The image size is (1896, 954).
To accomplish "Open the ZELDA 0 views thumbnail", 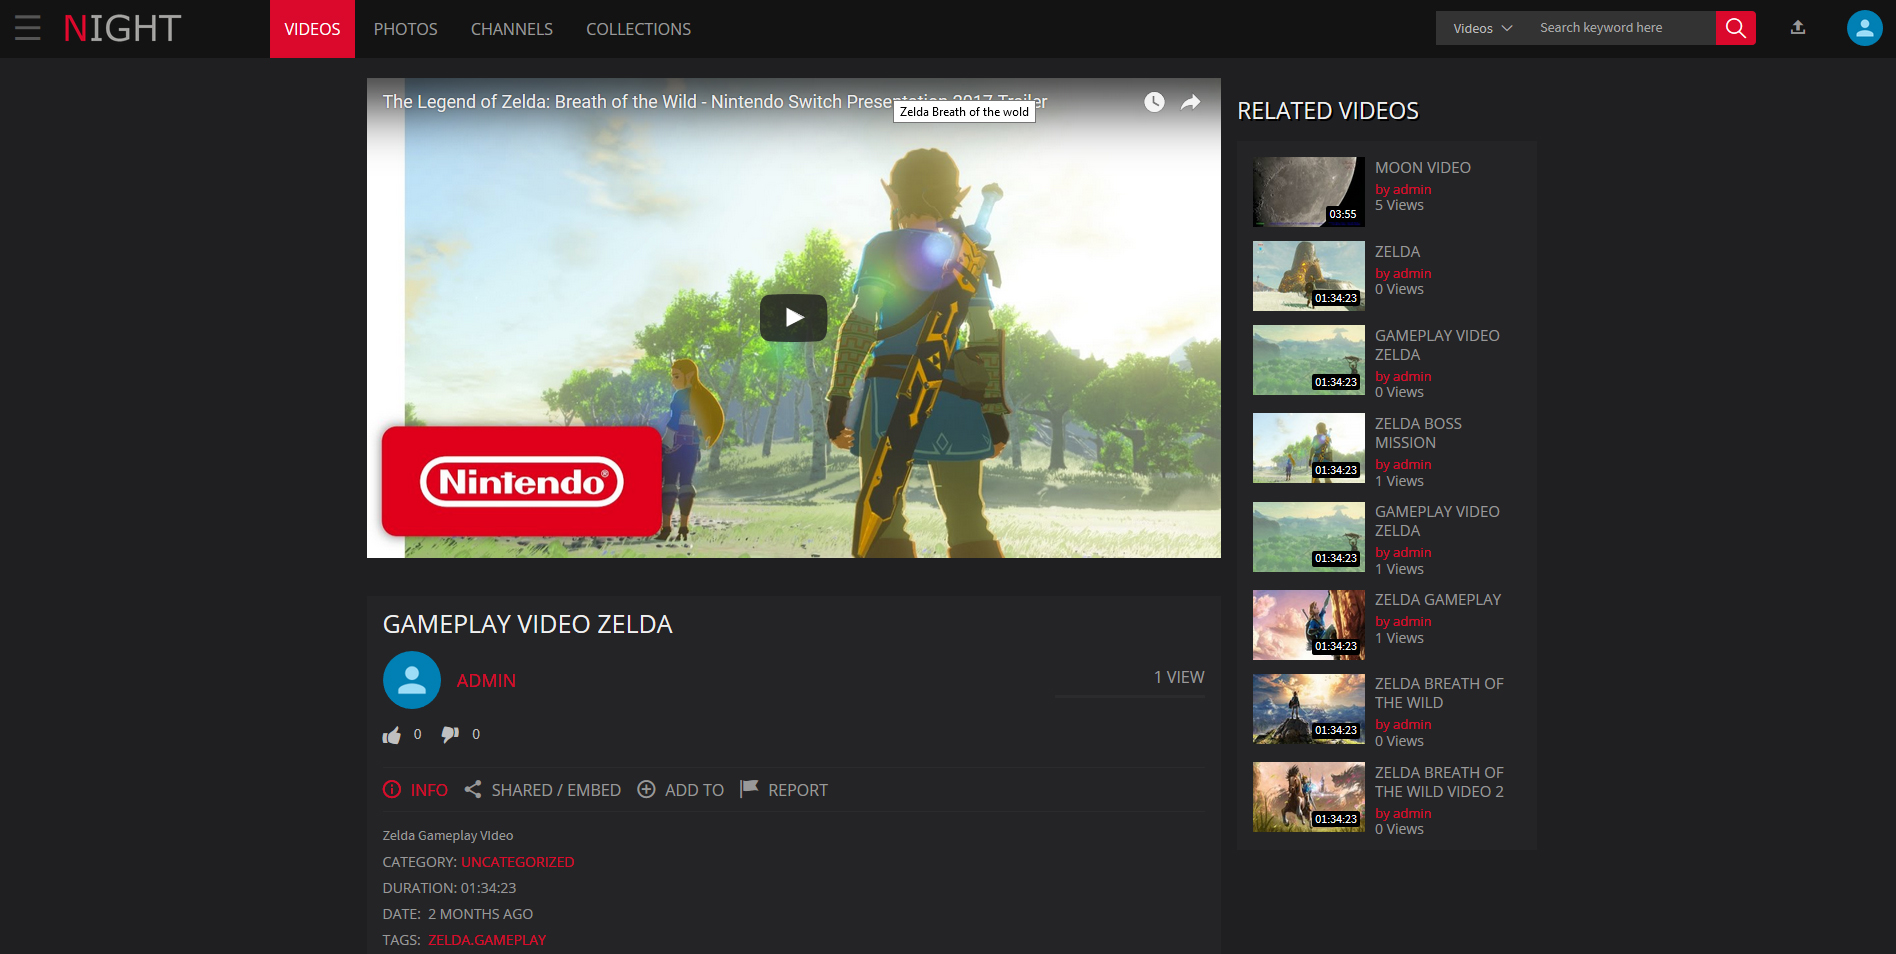I will tap(1309, 276).
